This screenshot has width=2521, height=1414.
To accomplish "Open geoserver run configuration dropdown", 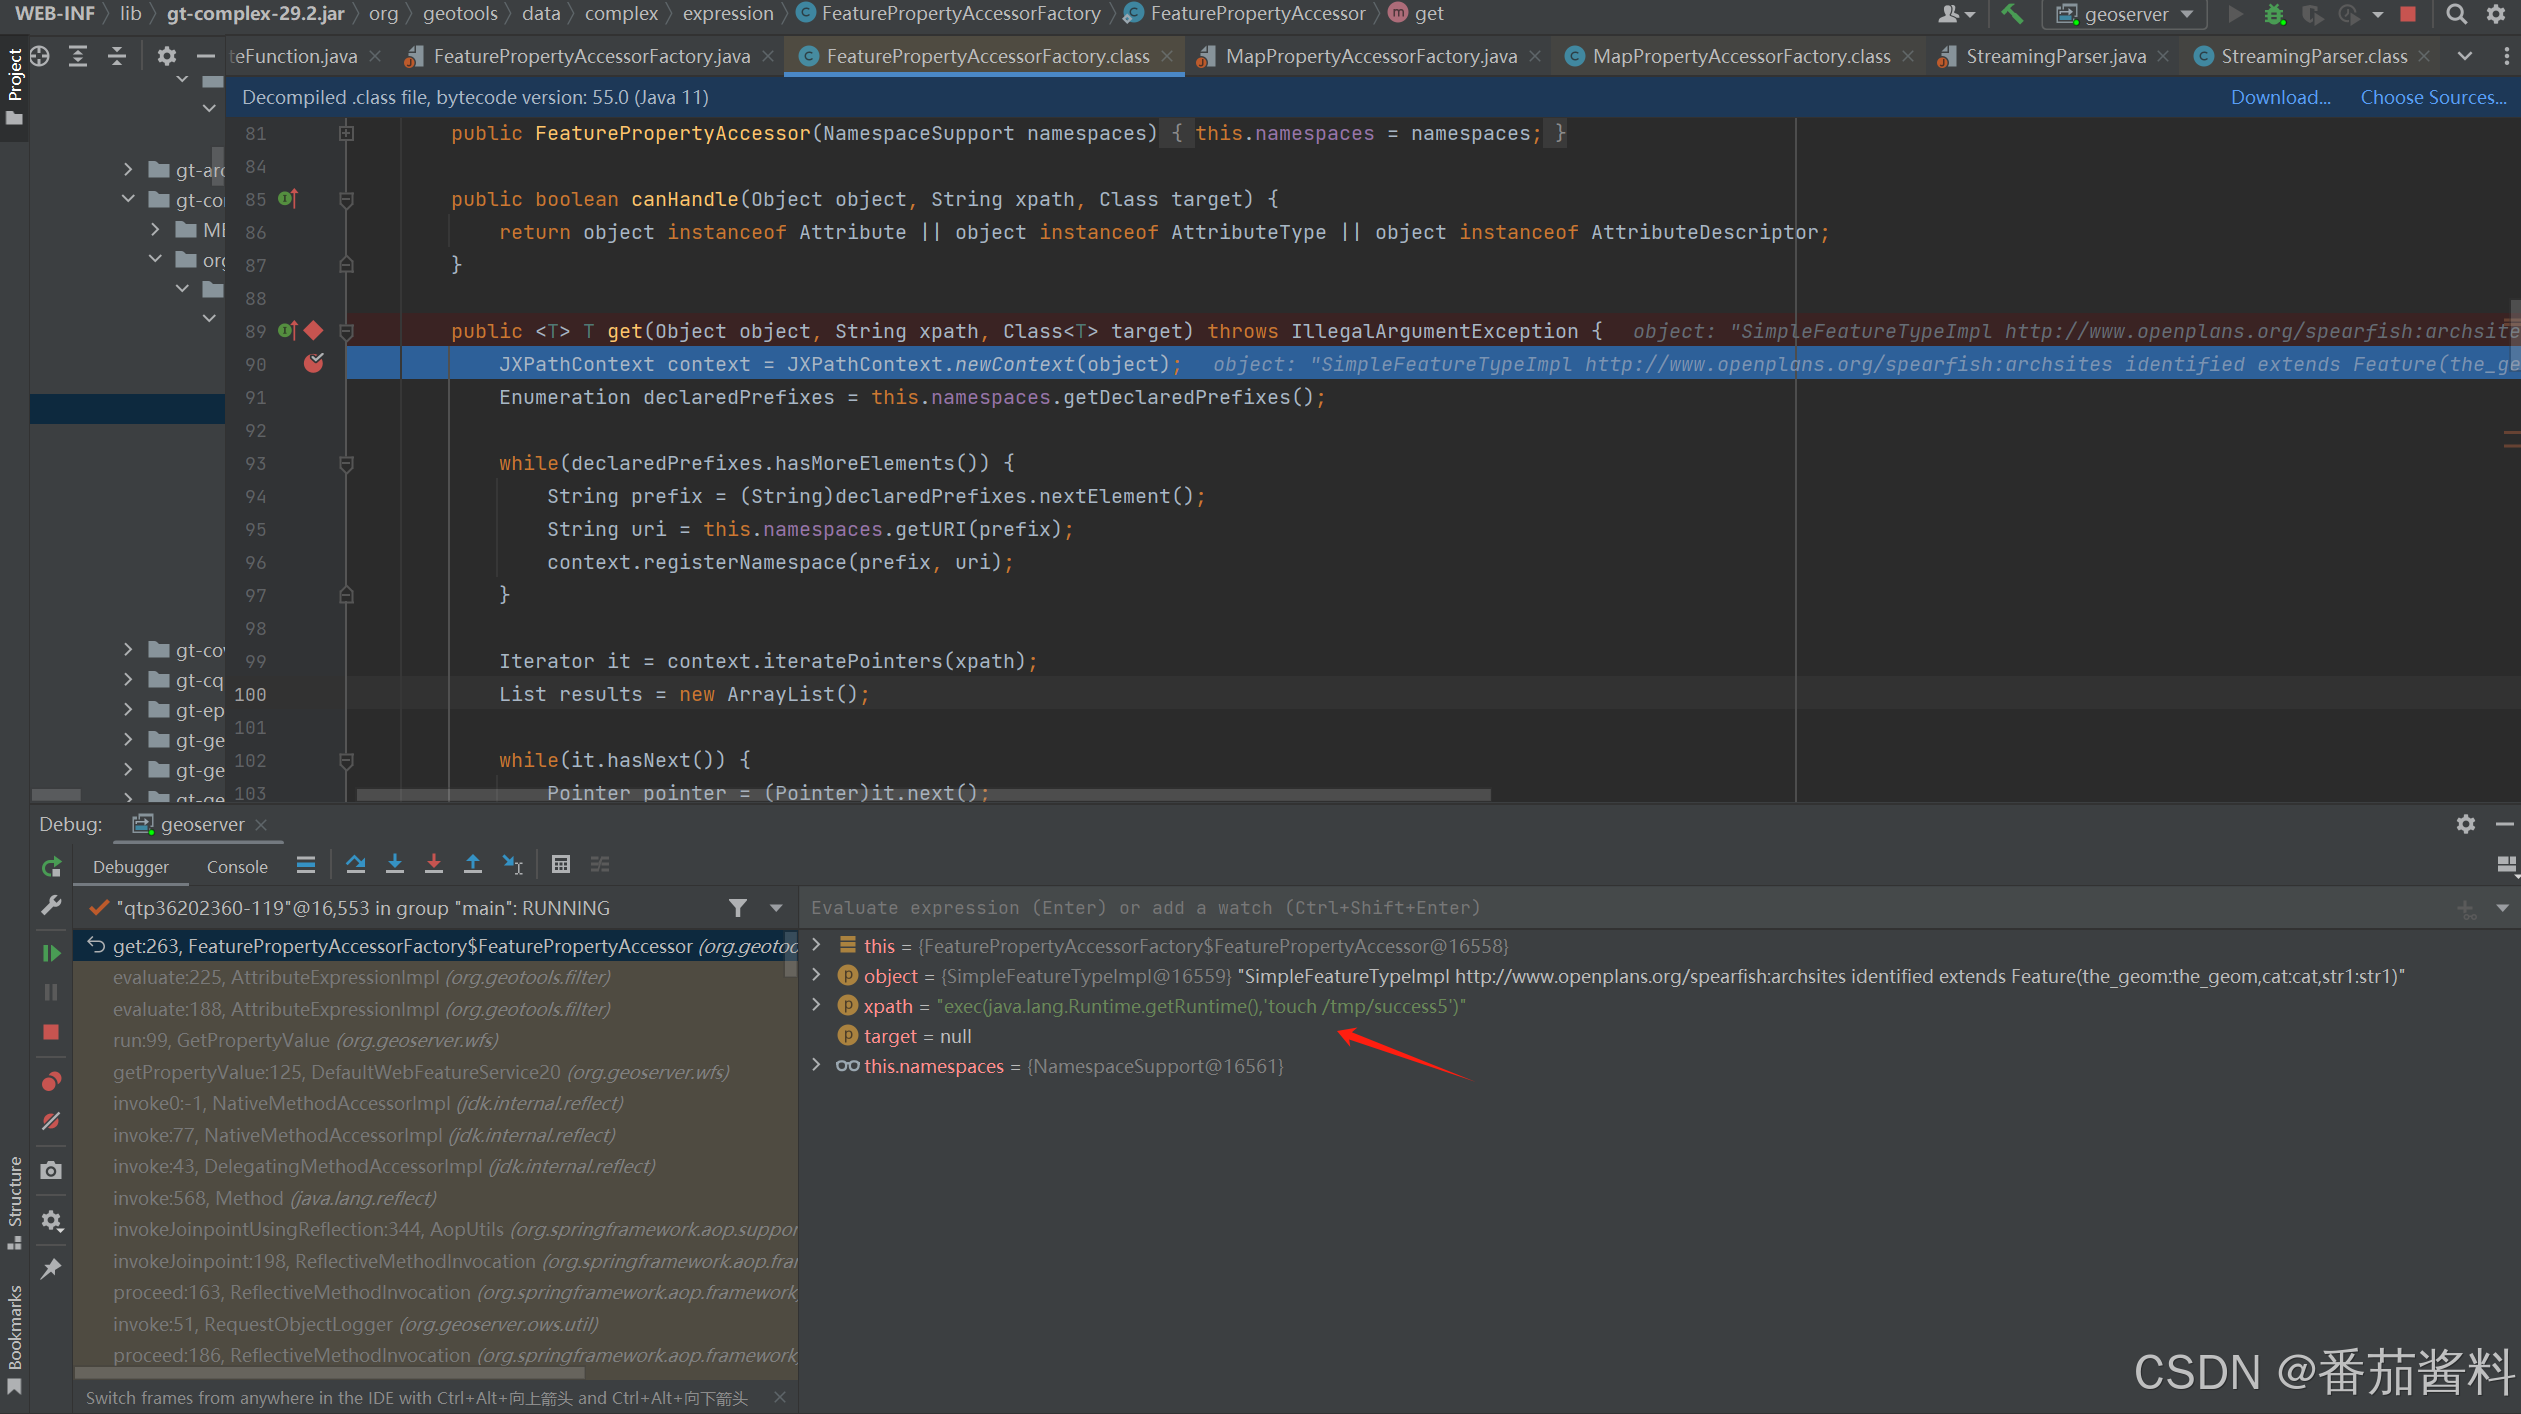I will click(2124, 14).
